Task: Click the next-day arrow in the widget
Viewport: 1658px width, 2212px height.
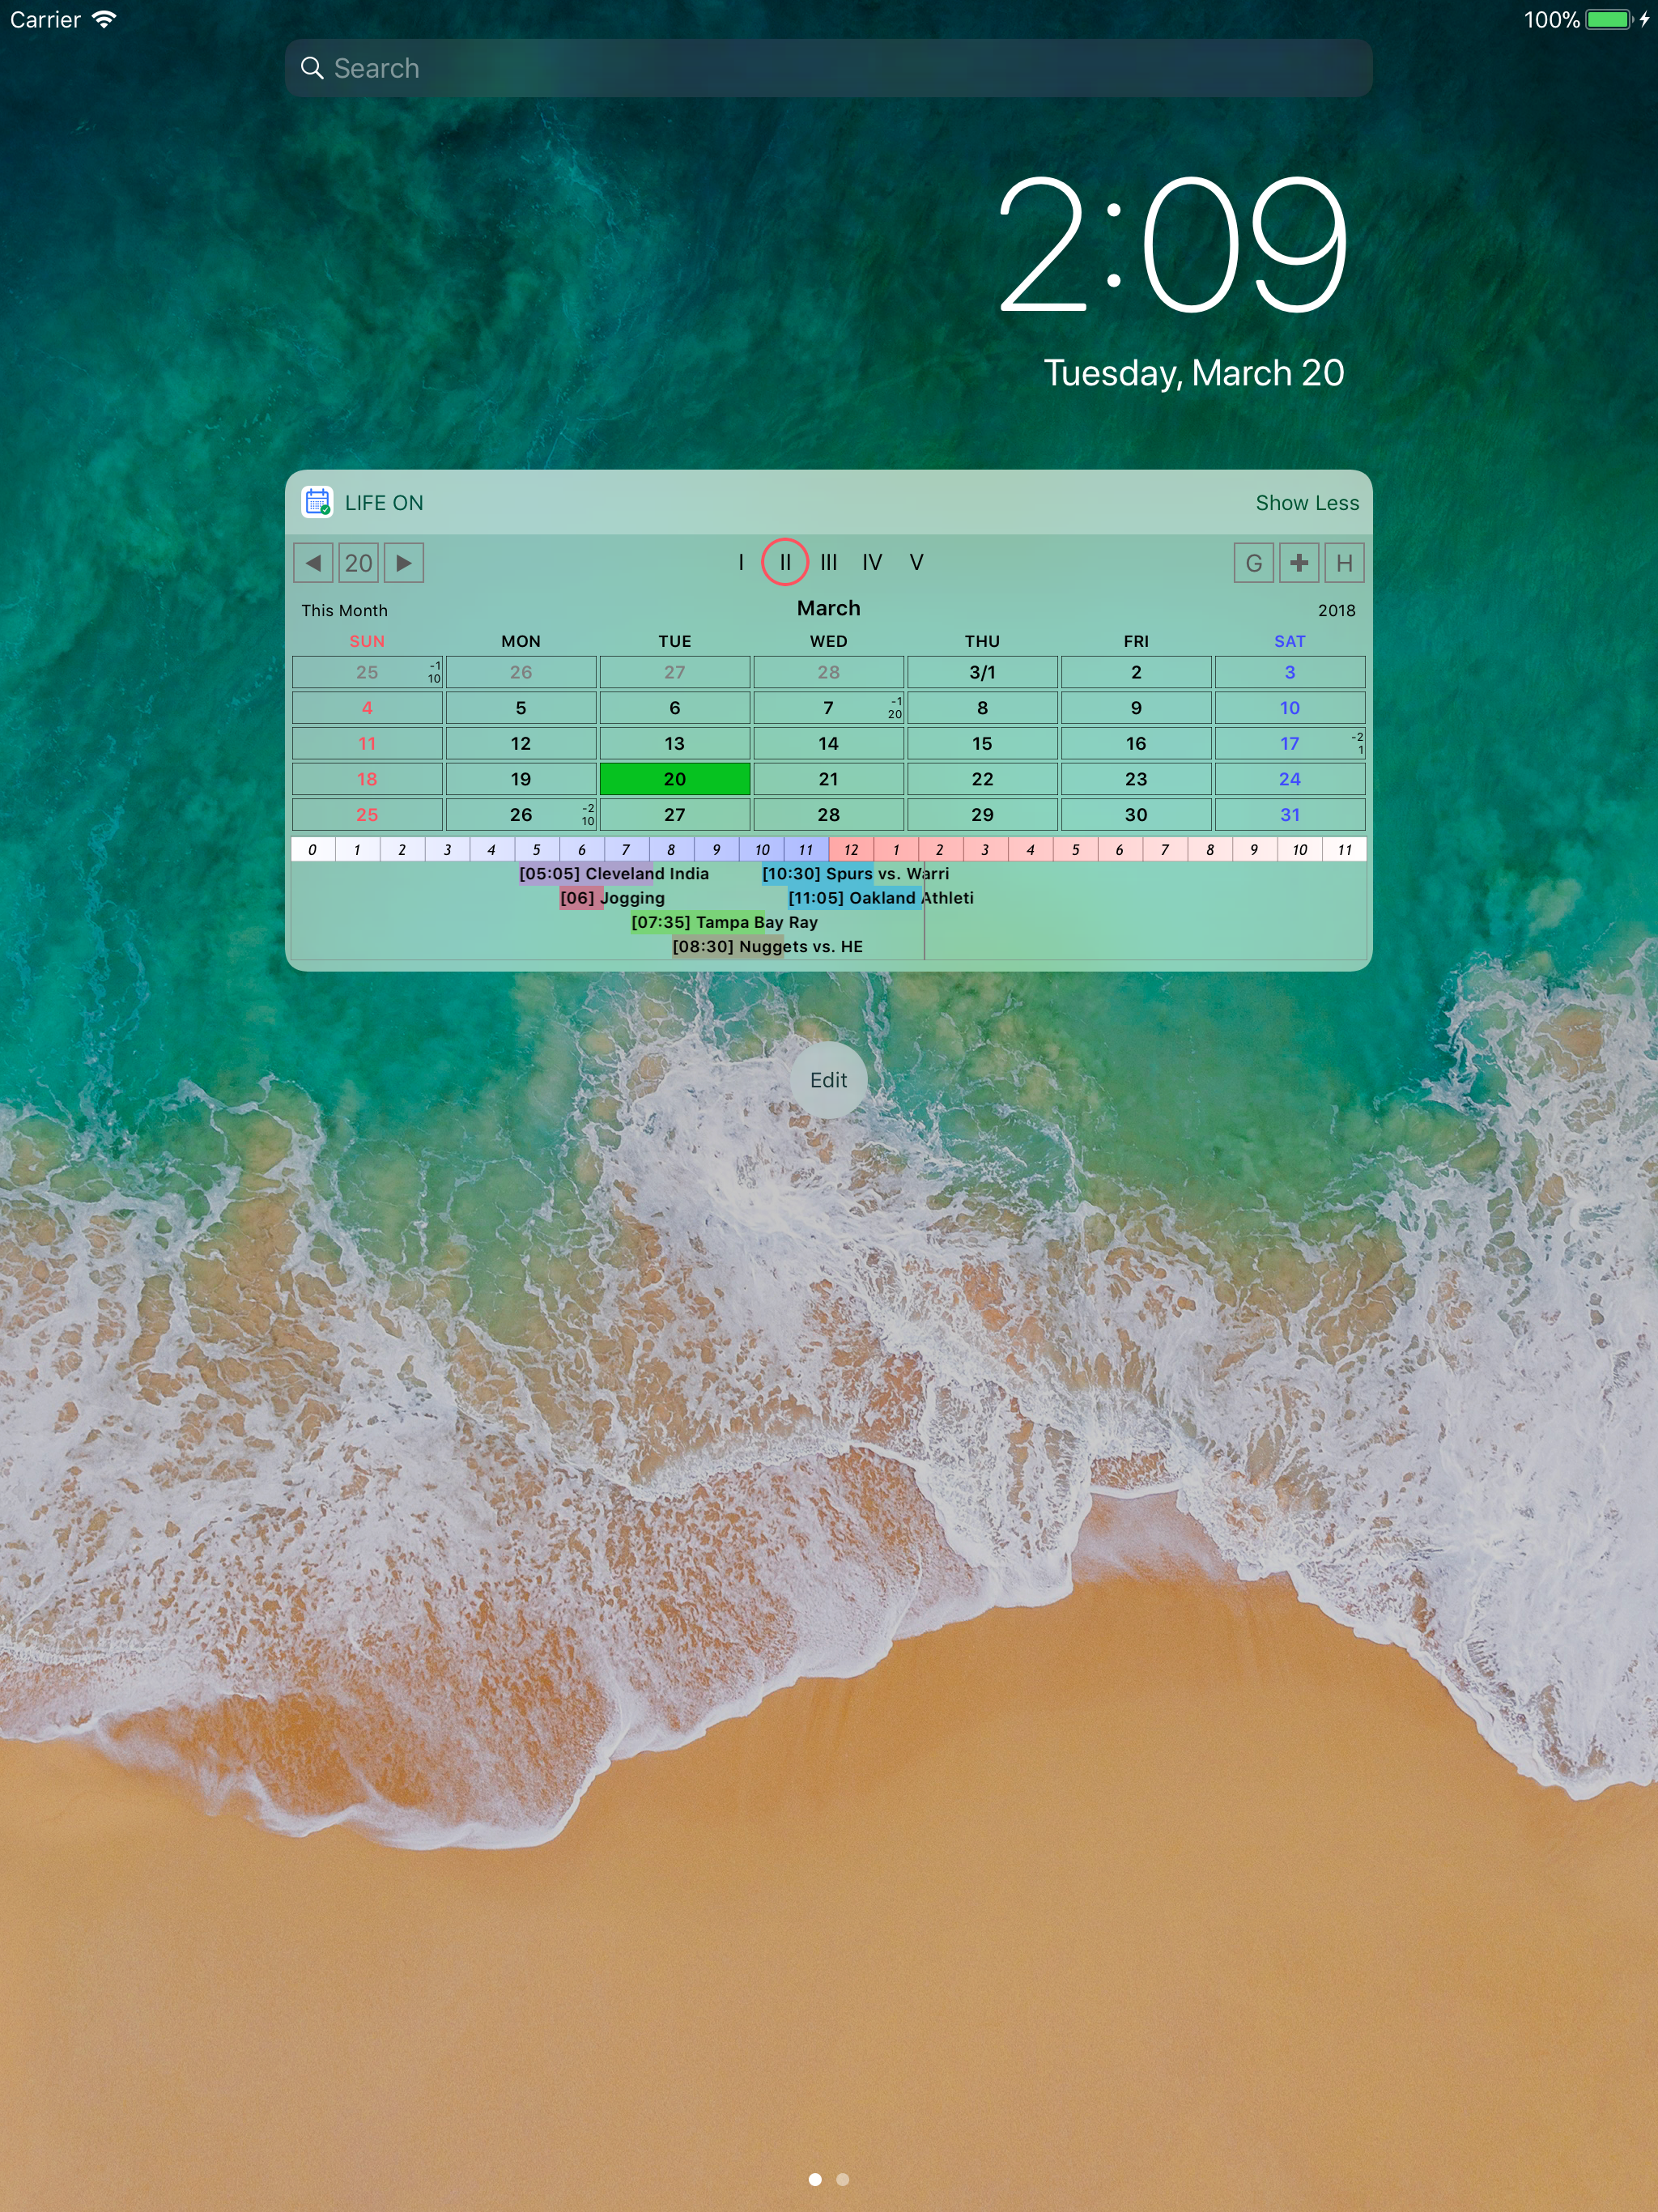Action: 405,563
